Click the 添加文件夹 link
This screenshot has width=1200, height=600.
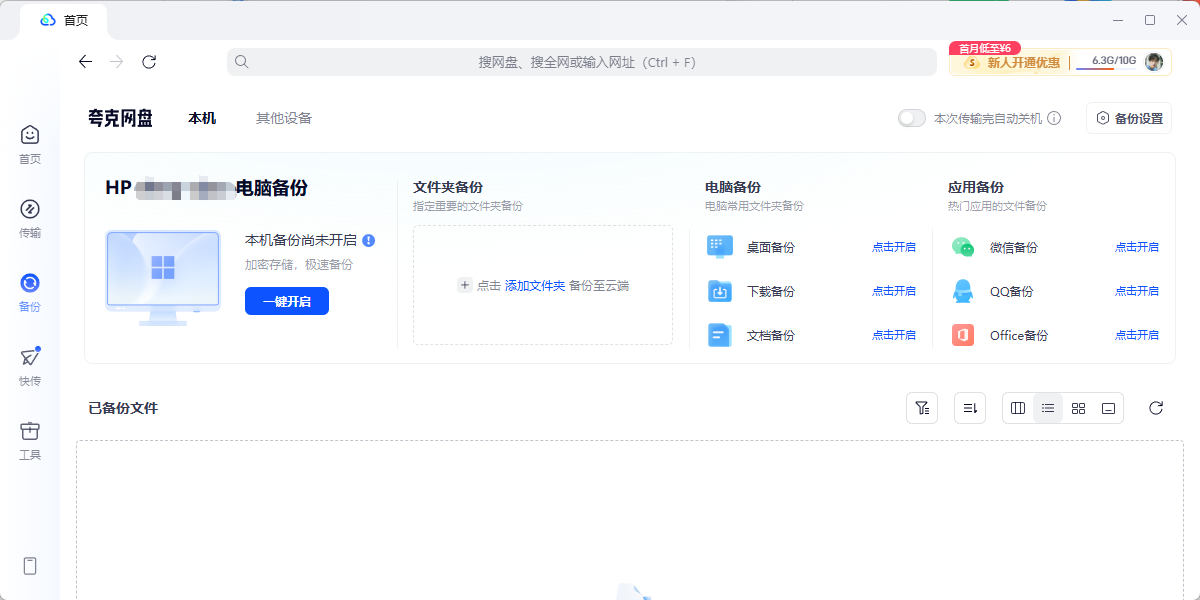(x=535, y=285)
